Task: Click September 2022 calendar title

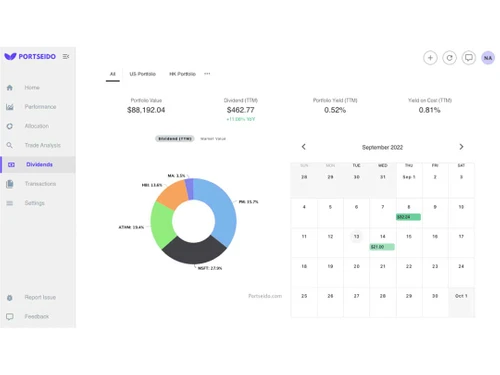Action: [382, 147]
